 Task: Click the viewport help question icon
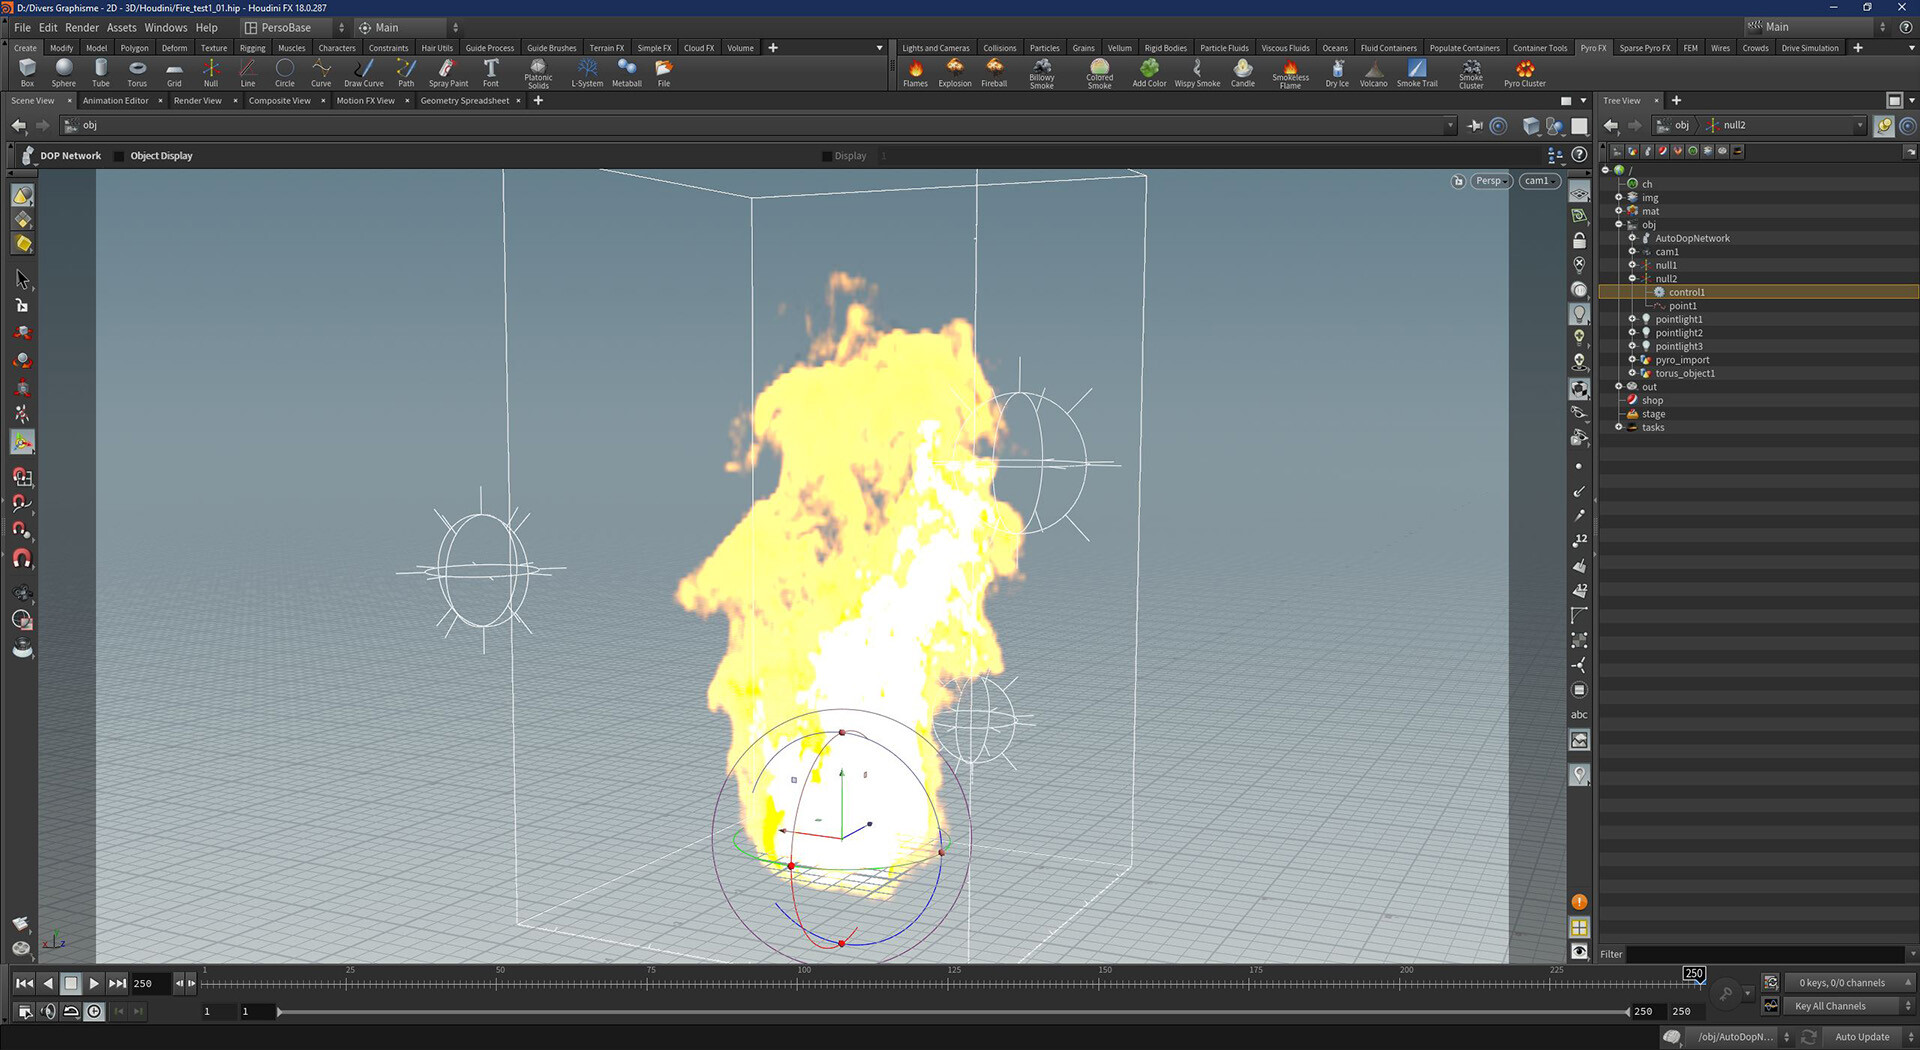[1579, 154]
